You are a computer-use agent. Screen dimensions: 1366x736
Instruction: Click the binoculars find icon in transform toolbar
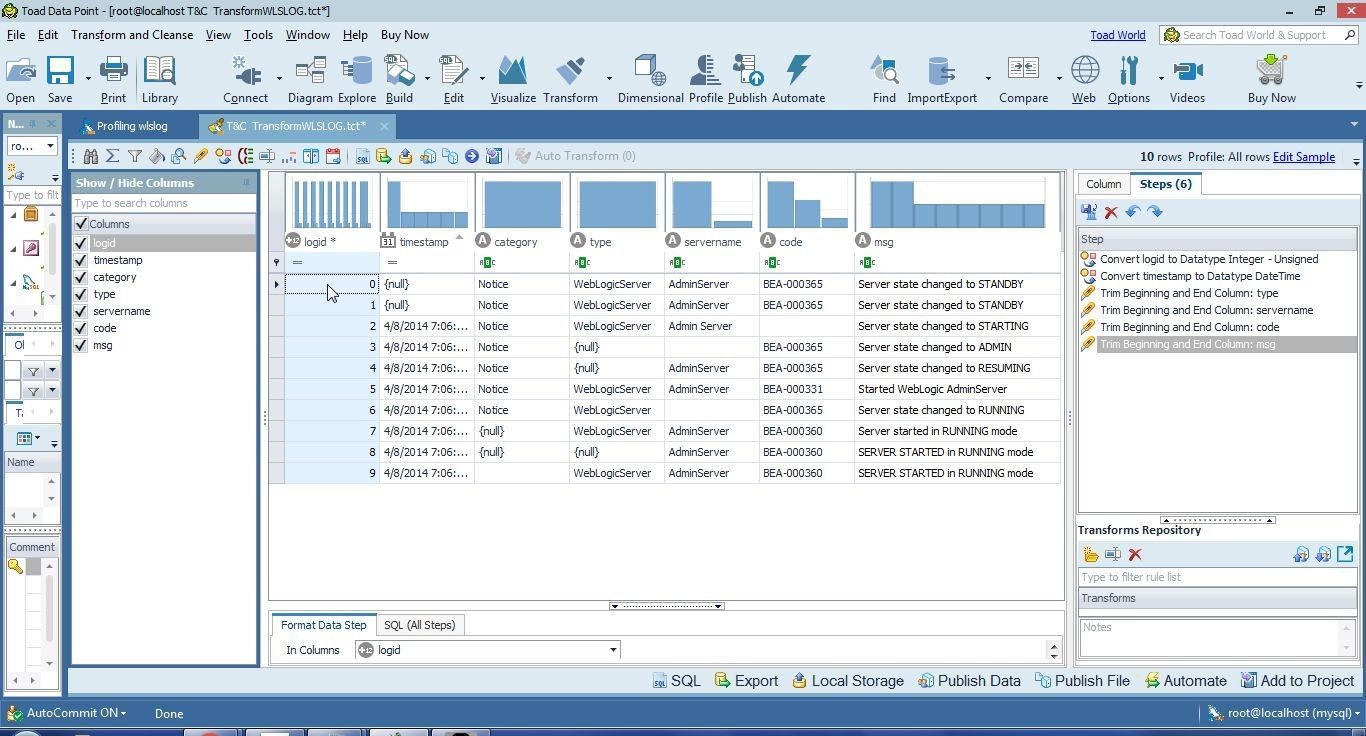click(x=91, y=156)
